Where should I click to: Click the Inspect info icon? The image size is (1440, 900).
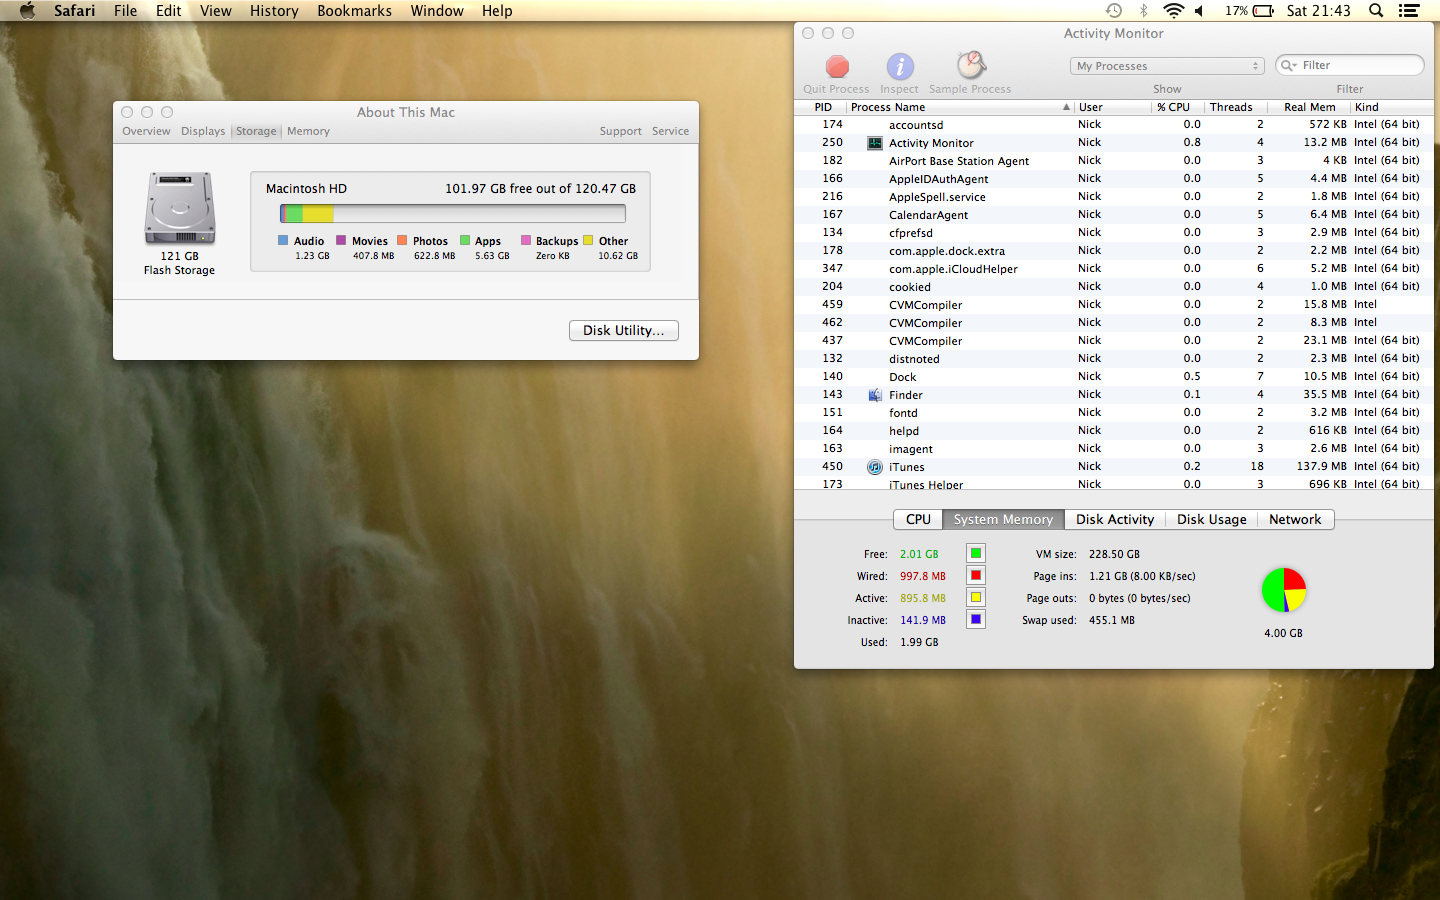(x=900, y=67)
